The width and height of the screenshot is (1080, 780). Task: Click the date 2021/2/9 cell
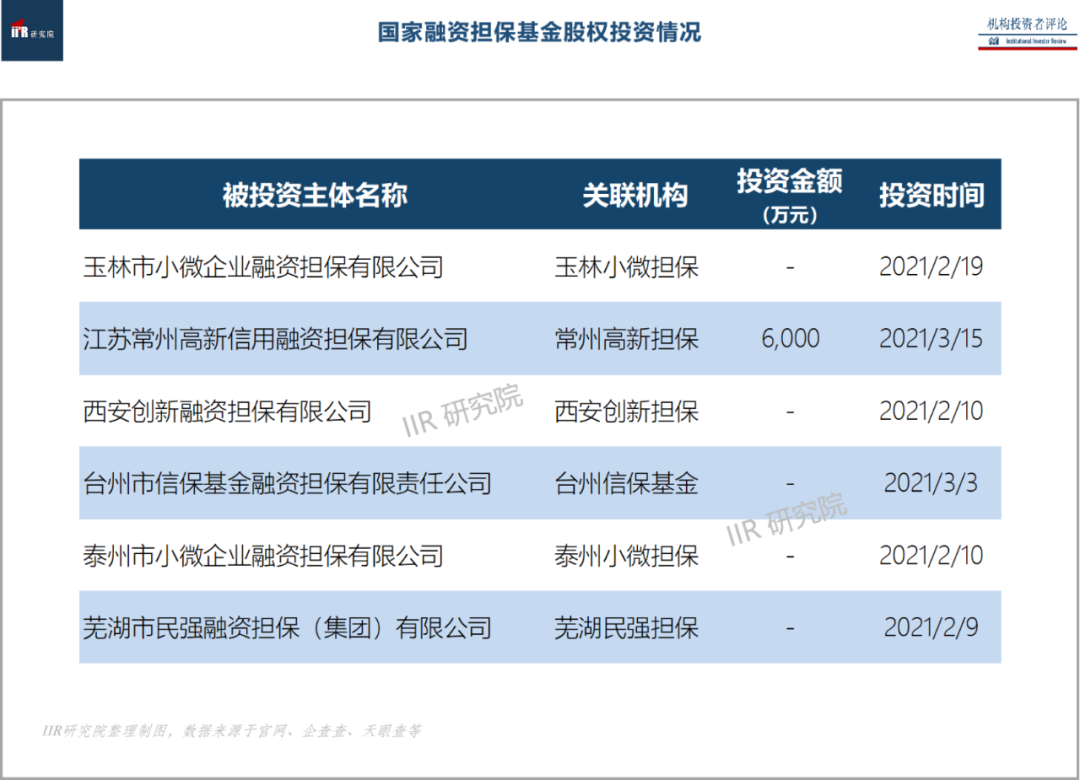[x=931, y=628]
